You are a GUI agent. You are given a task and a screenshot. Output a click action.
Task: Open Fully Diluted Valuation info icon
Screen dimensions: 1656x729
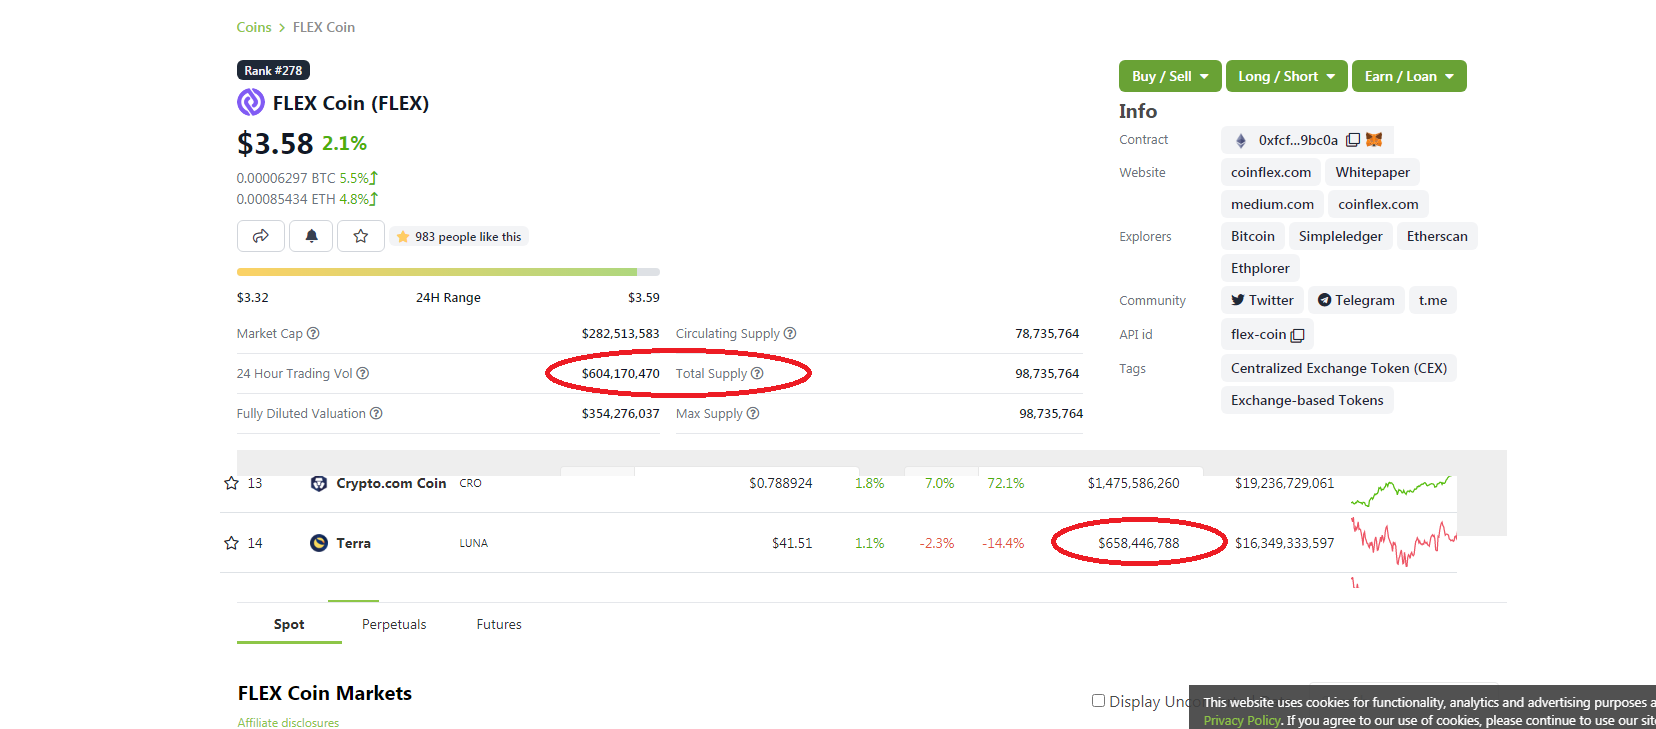click(x=376, y=413)
